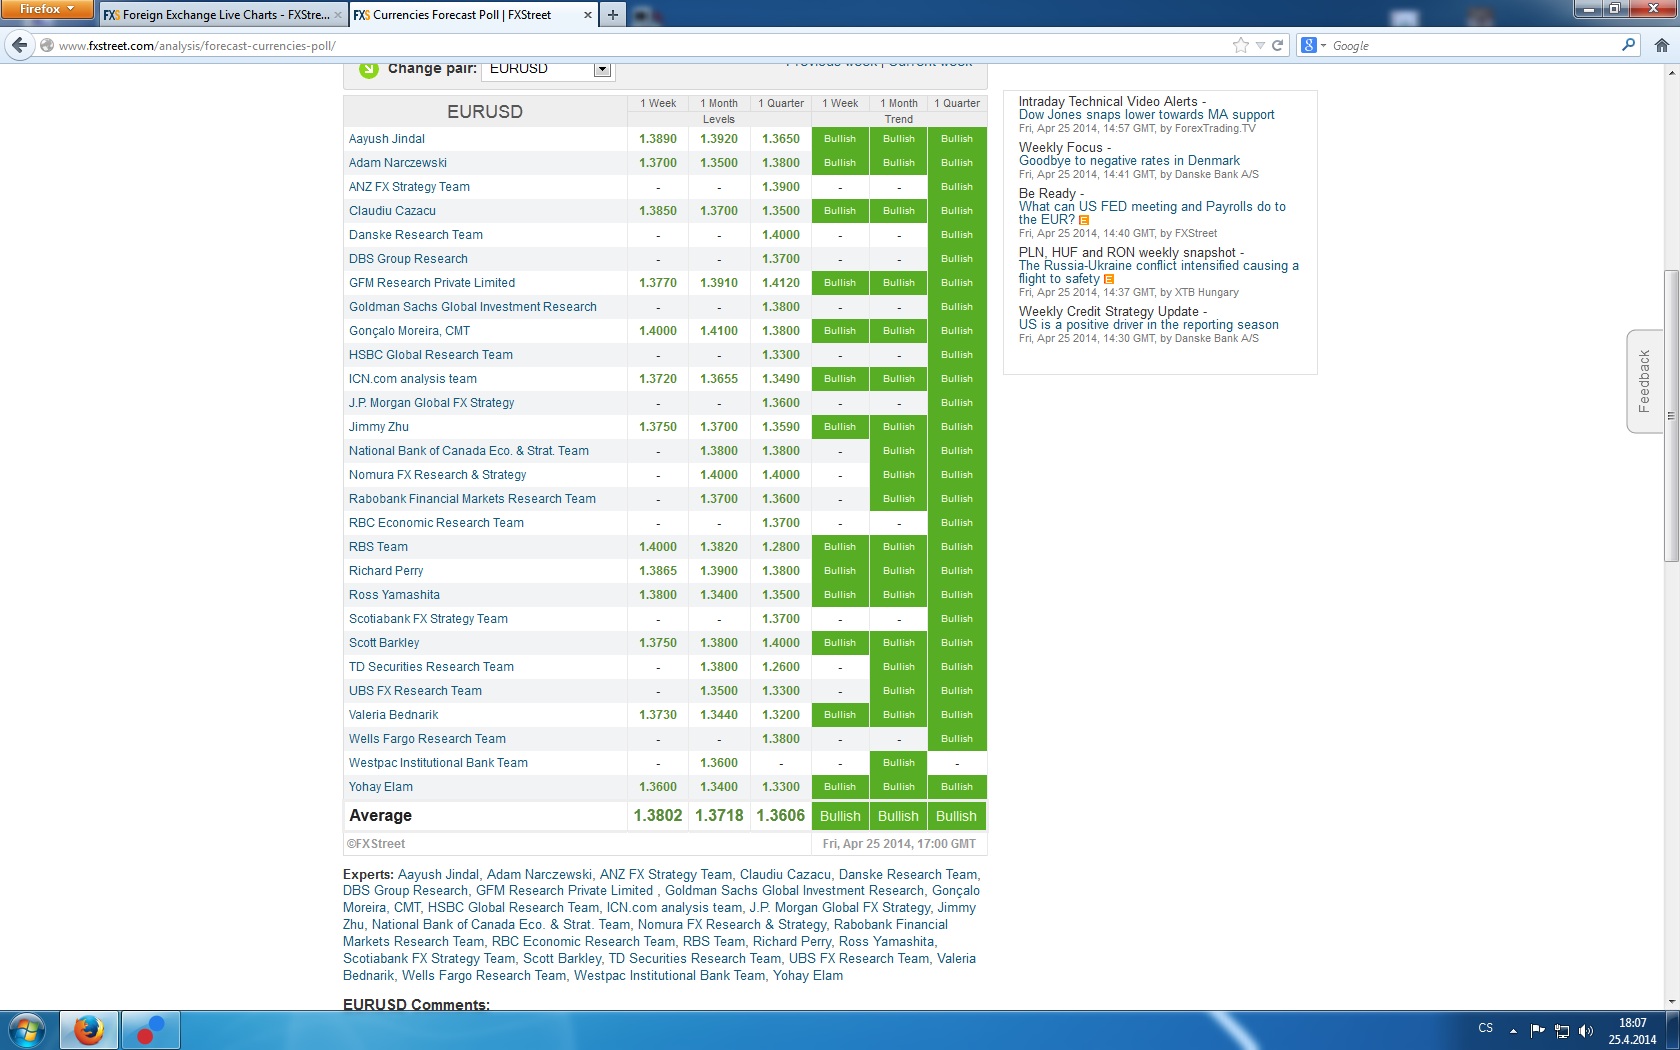Open the bookmarks history dropdown arrow
Image resolution: width=1680 pixels, height=1050 pixels.
(x=1260, y=45)
